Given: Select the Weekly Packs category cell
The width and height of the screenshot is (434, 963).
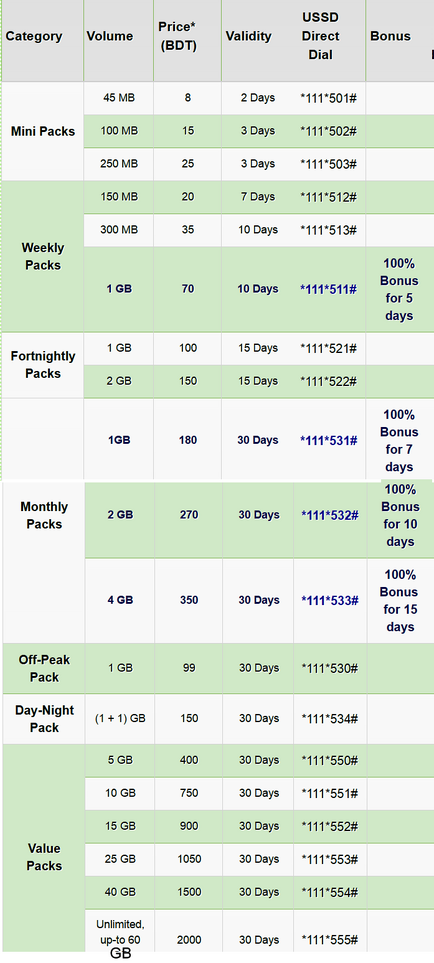Looking at the screenshot, I should 43,257.
